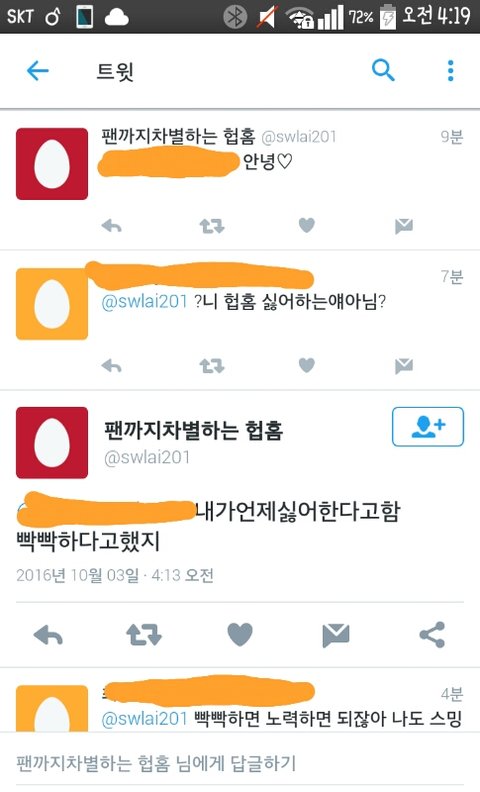The height and width of the screenshot is (792, 480).
Task: Tap the red egg avatar of the first tweet
Action: [x=52, y=164]
